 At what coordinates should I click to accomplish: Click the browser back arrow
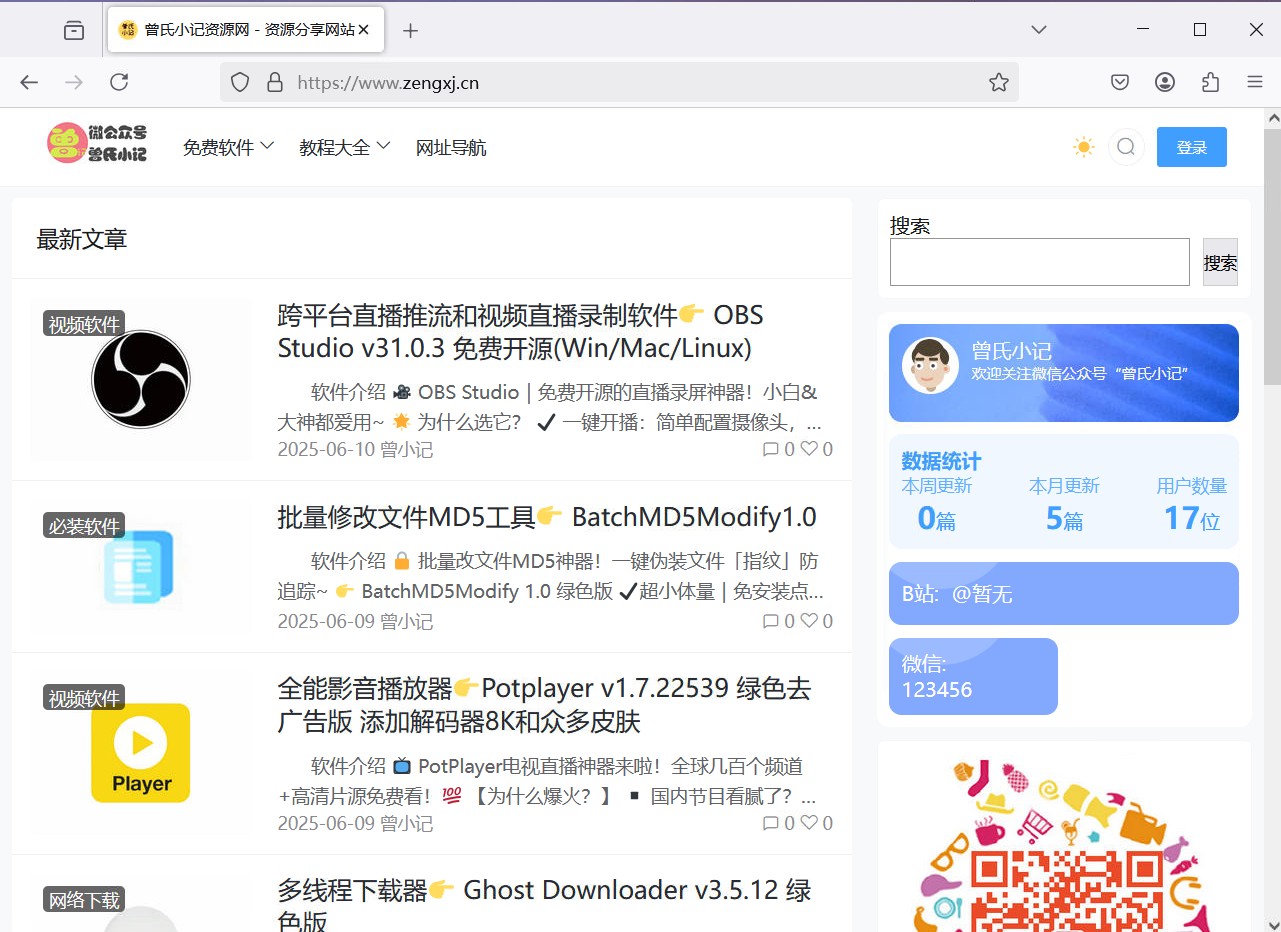(29, 82)
